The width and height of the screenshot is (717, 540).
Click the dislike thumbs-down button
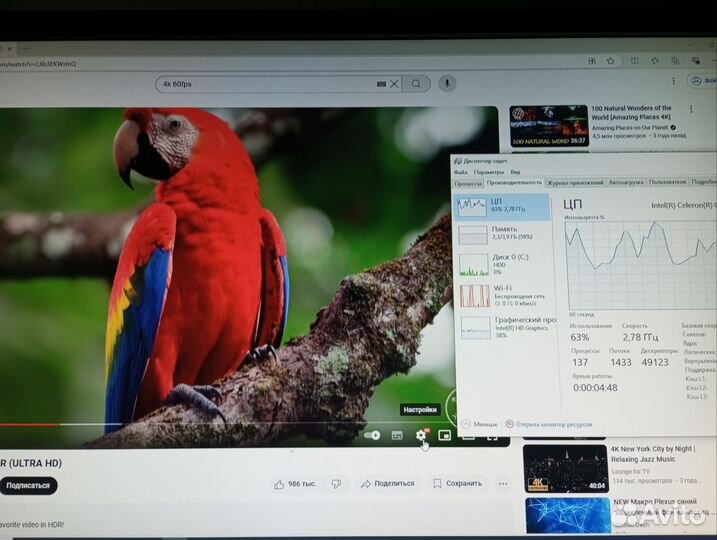point(336,484)
